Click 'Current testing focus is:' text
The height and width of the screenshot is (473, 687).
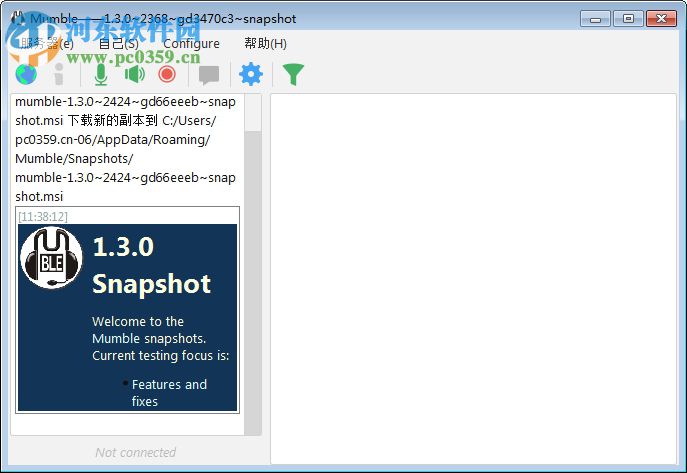point(161,356)
